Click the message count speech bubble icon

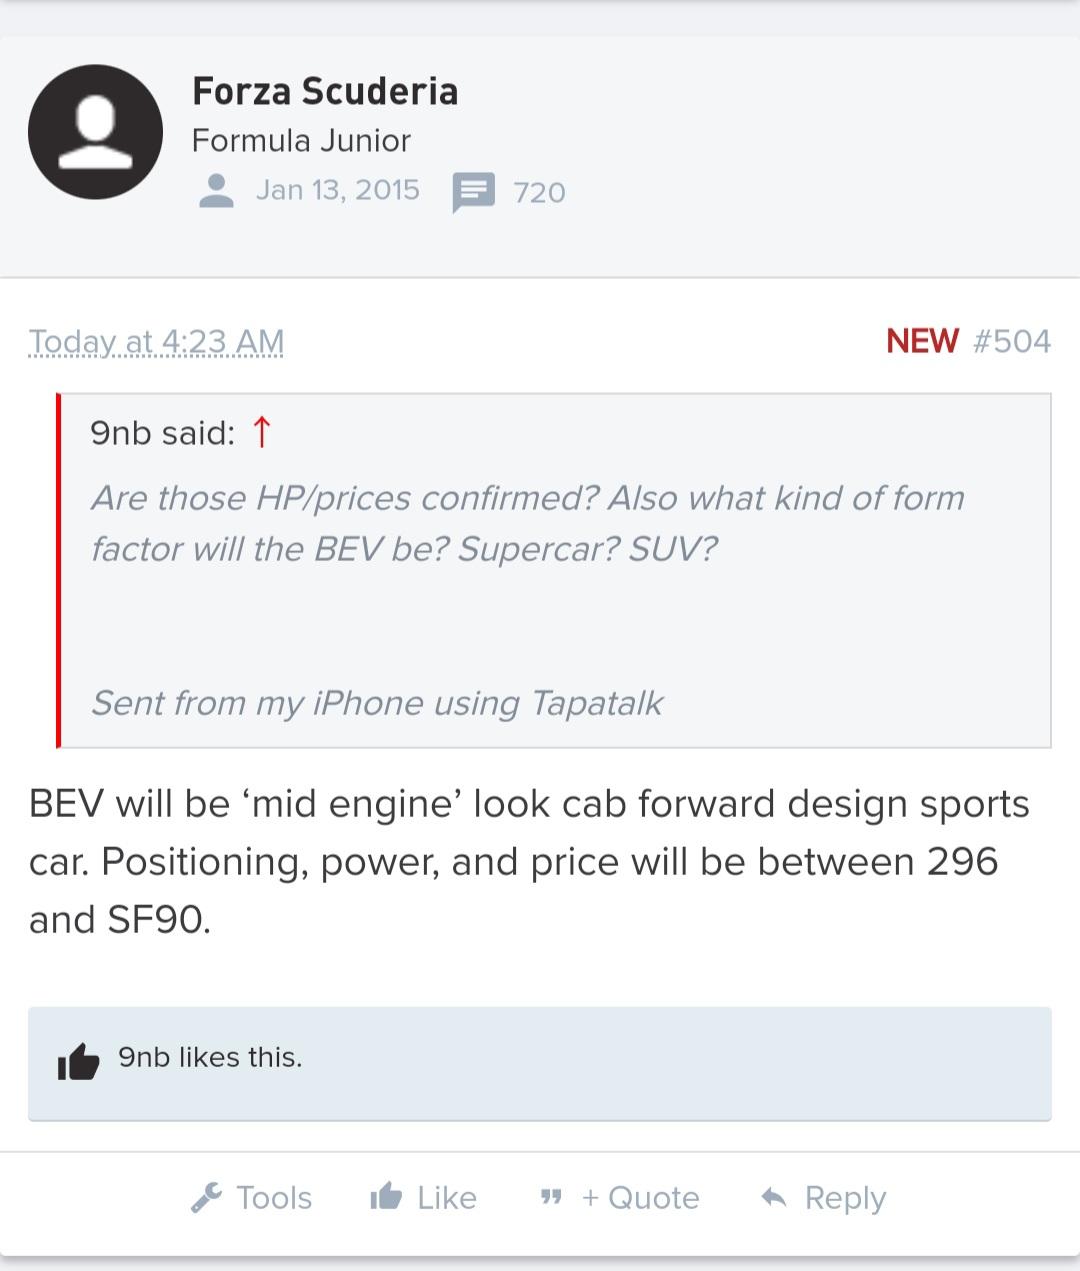coord(473,193)
